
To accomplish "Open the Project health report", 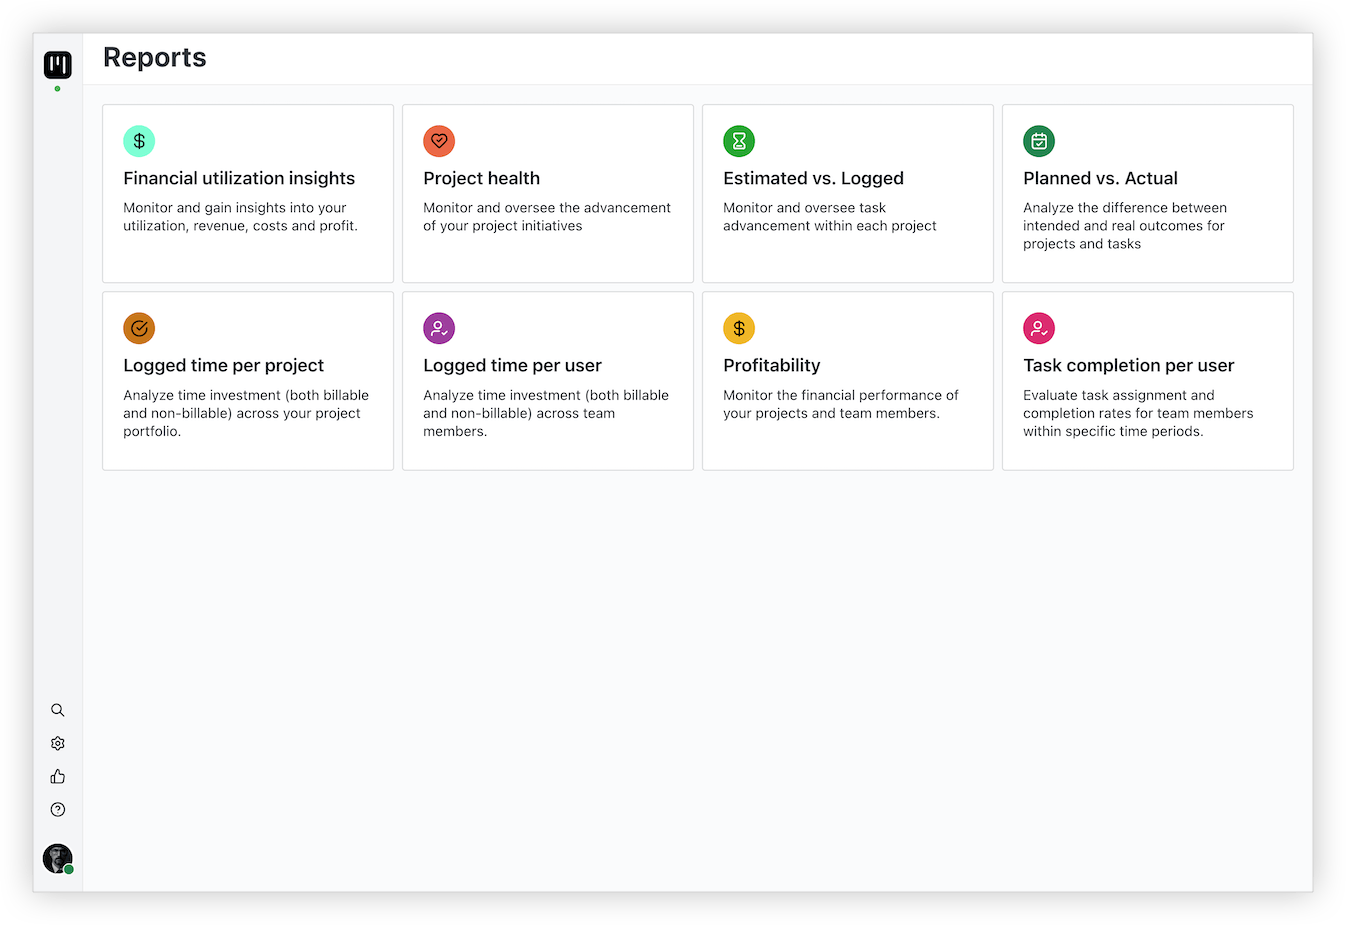I will (481, 178).
